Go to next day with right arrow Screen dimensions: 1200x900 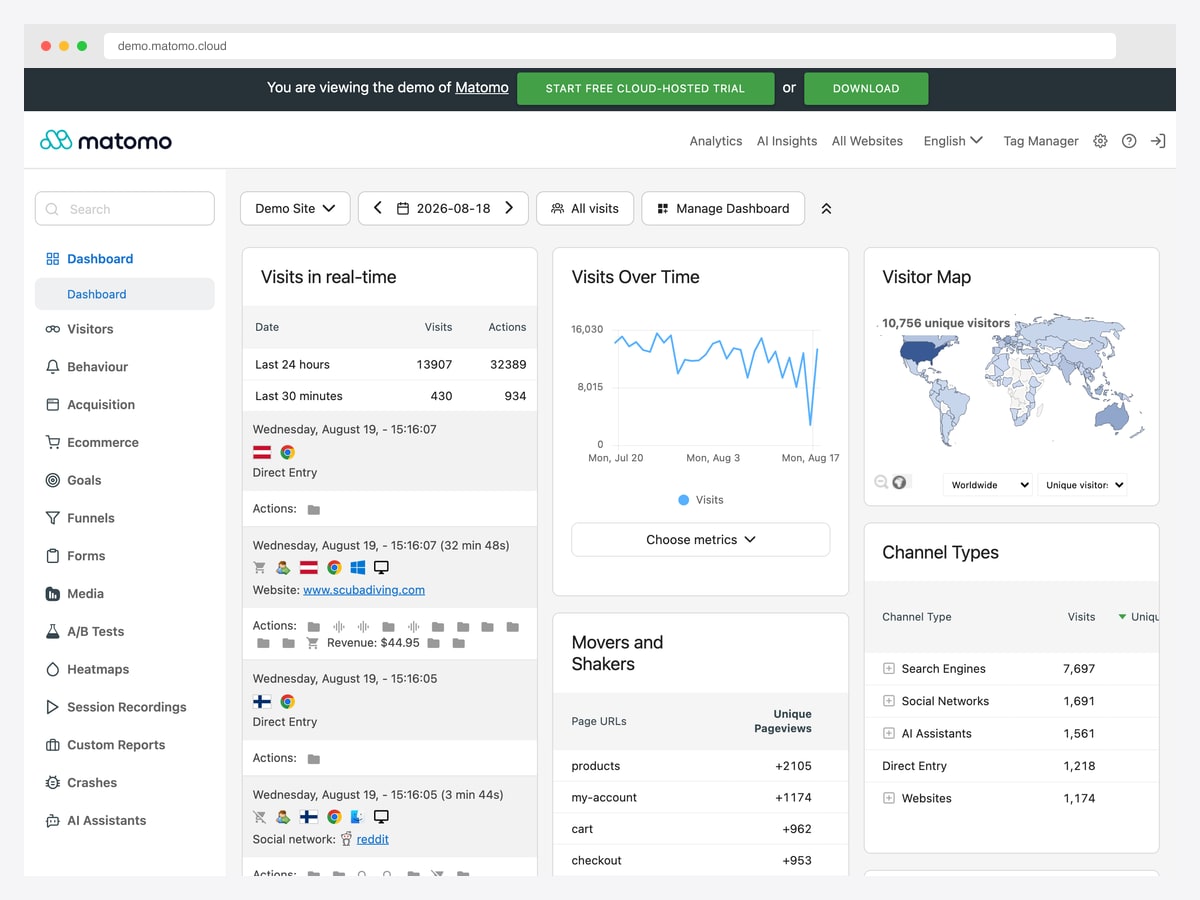(x=509, y=208)
